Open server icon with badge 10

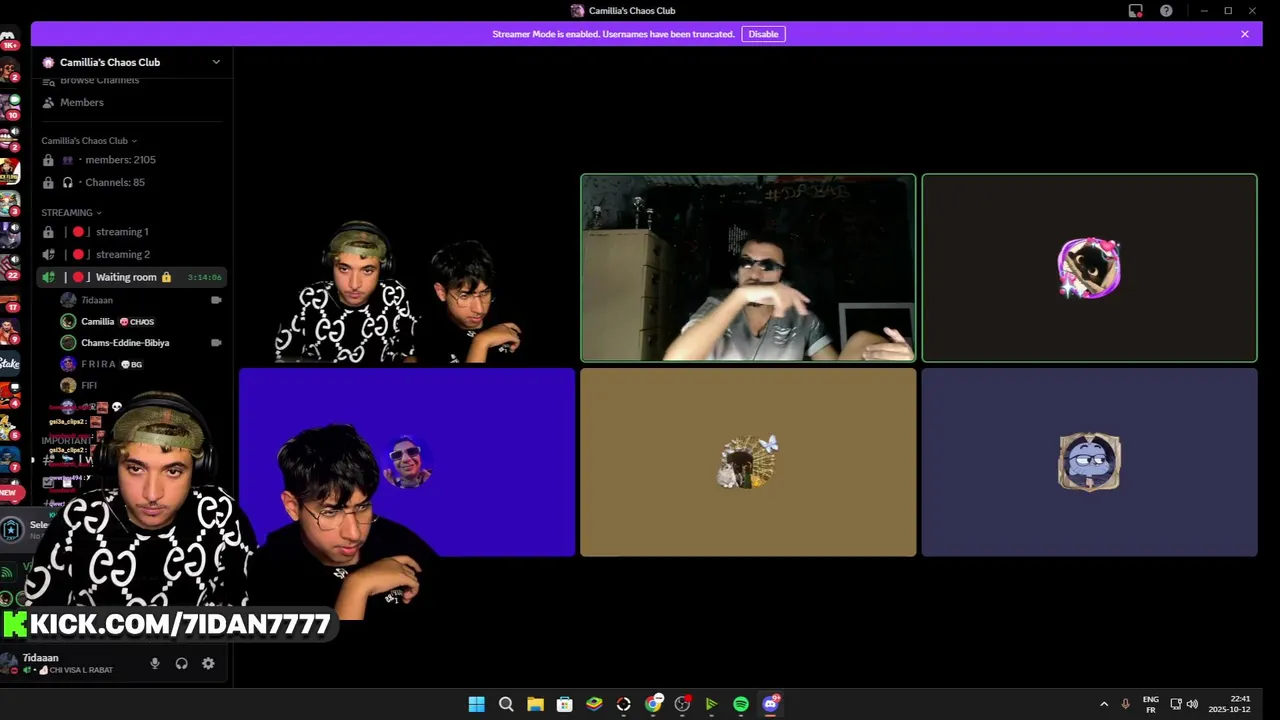click(9, 106)
